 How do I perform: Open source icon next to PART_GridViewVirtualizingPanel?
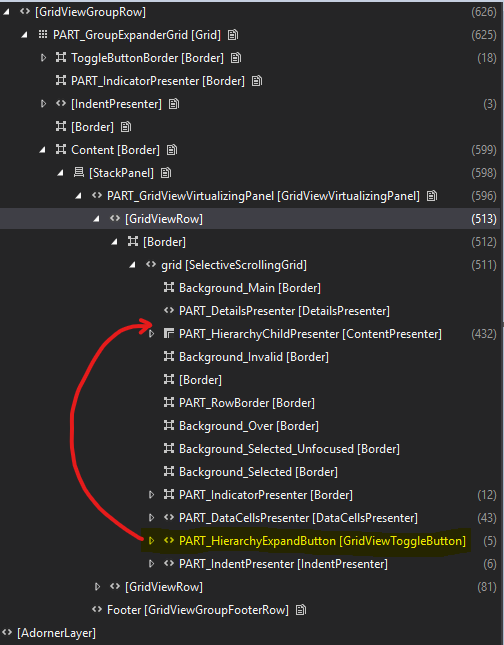tap(432, 196)
